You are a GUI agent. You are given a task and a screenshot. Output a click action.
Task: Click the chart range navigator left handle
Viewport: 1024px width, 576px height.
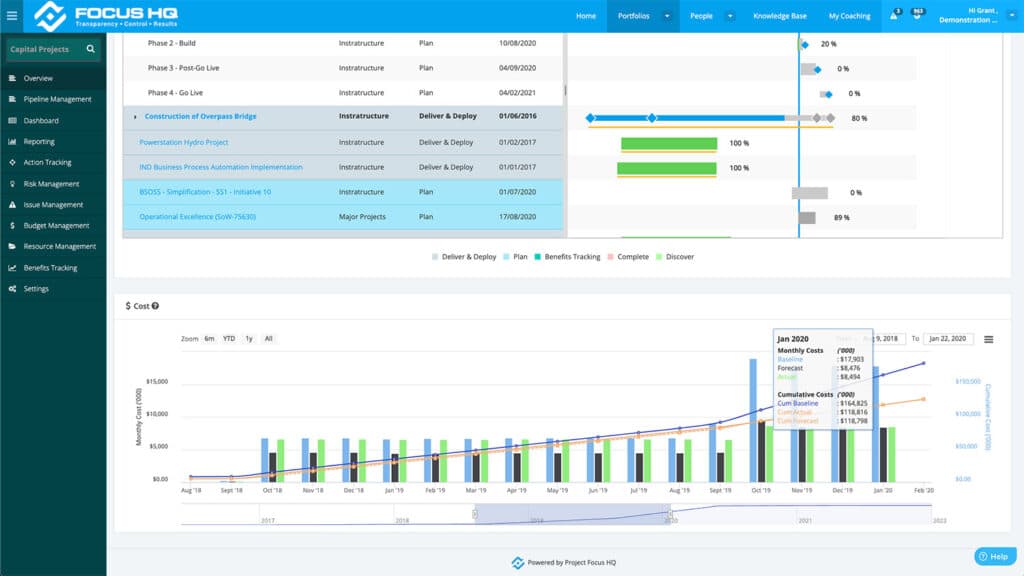coord(476,513)
